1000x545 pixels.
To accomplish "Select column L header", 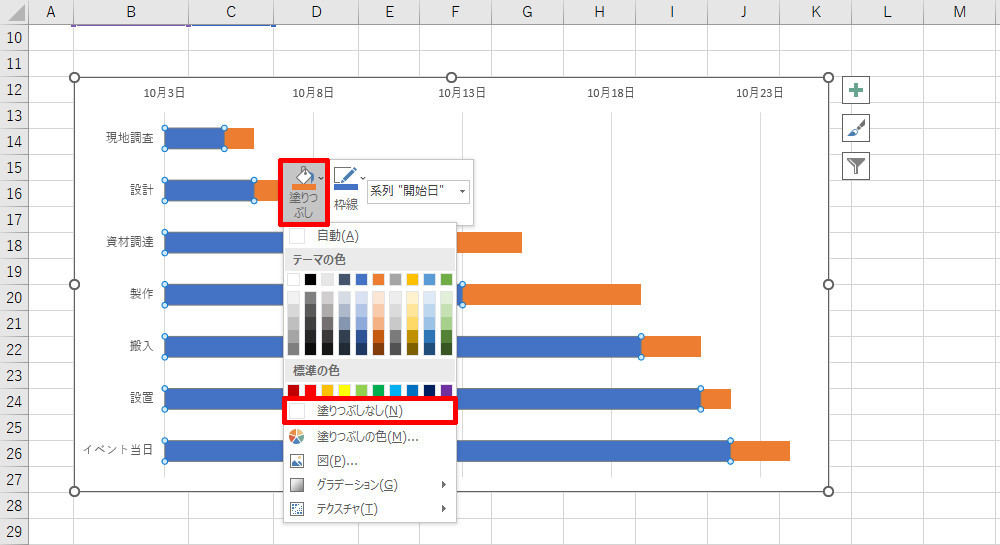I will pos(887,12).
